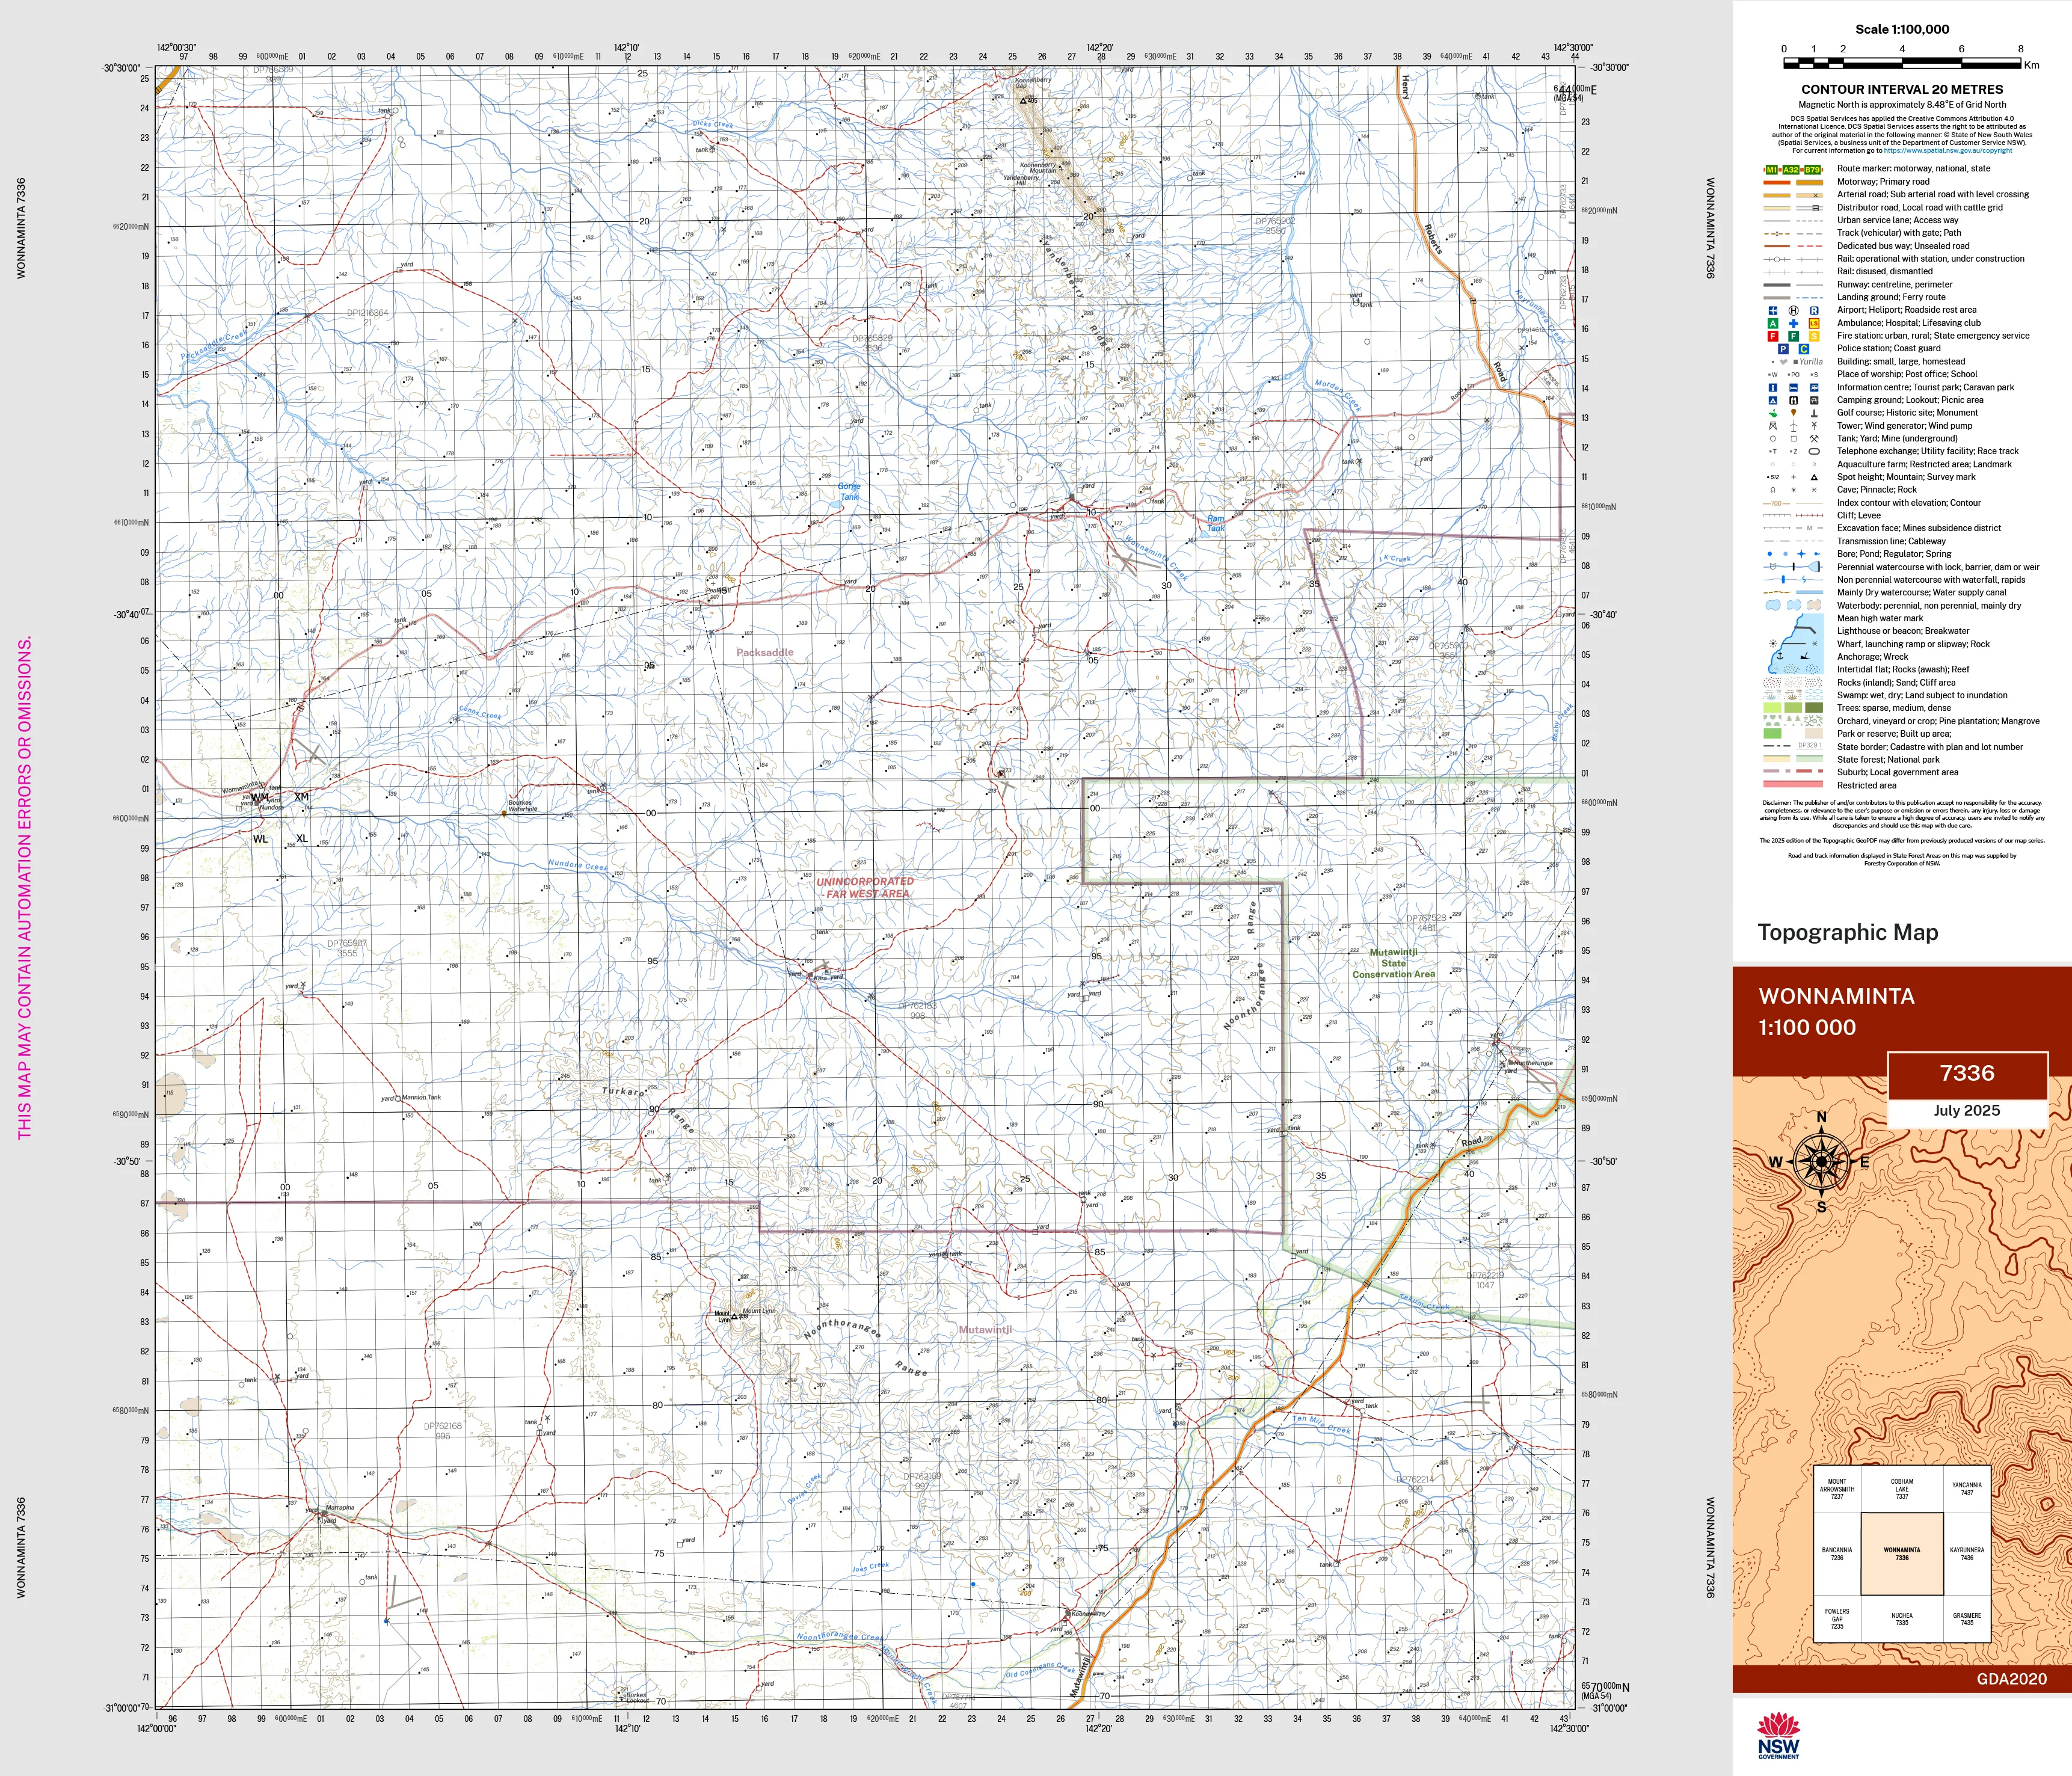The width and height of the screenshot is (2072, 1776).
Task: Click the Heliport H legend icon
Action: pos(1793,311)
